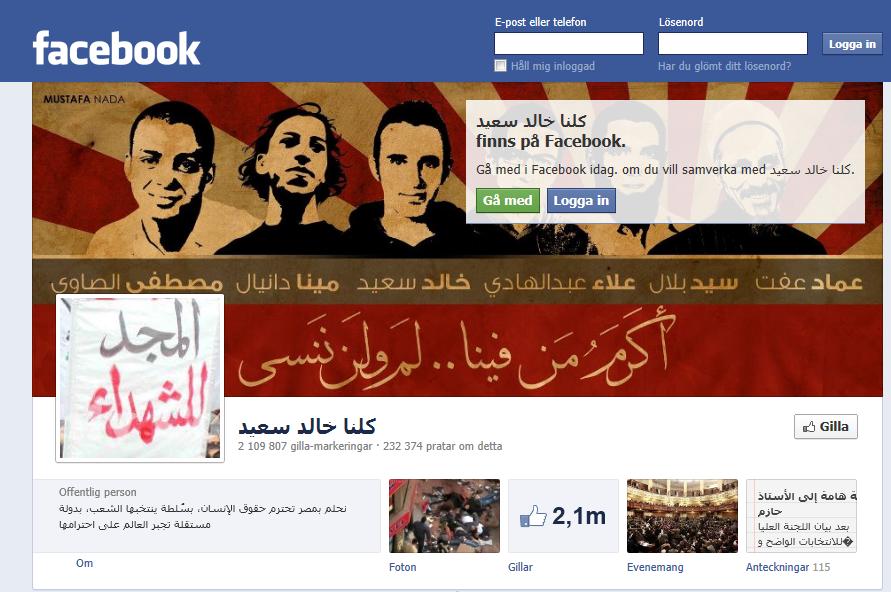Image resolution: width=891 pixels, height=592 pixels.
Task: Toggle the Håll mig inloggad checkbox
Action: point(500,66)
